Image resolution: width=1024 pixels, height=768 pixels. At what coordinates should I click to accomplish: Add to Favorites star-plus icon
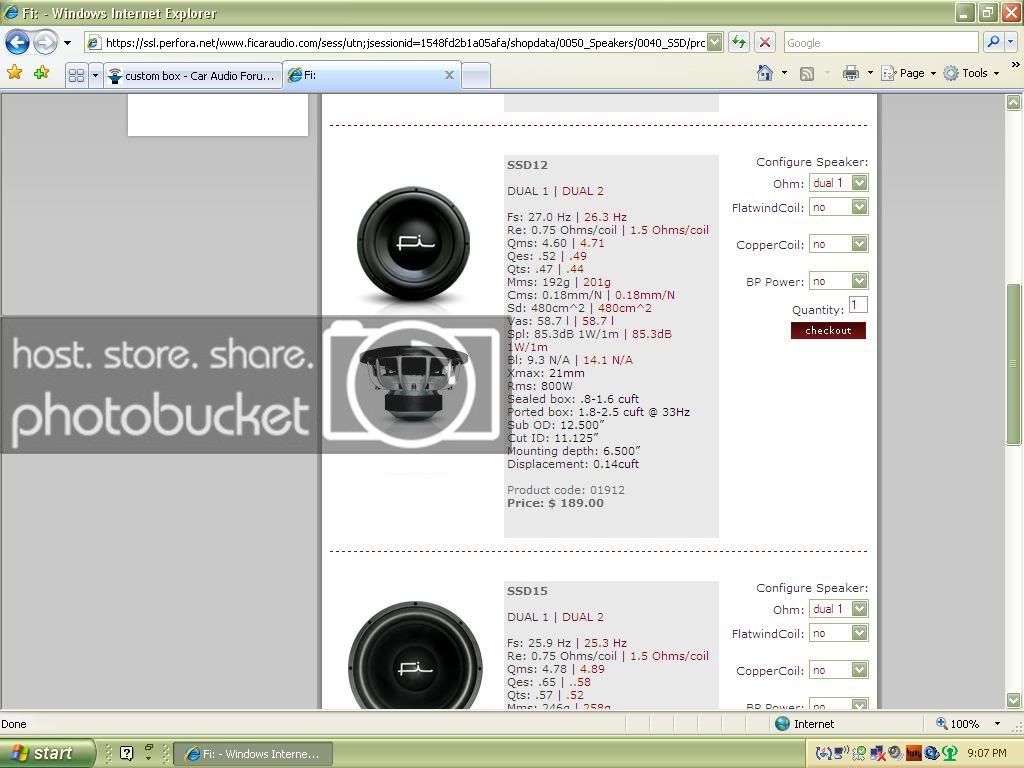tap(41, 72)
